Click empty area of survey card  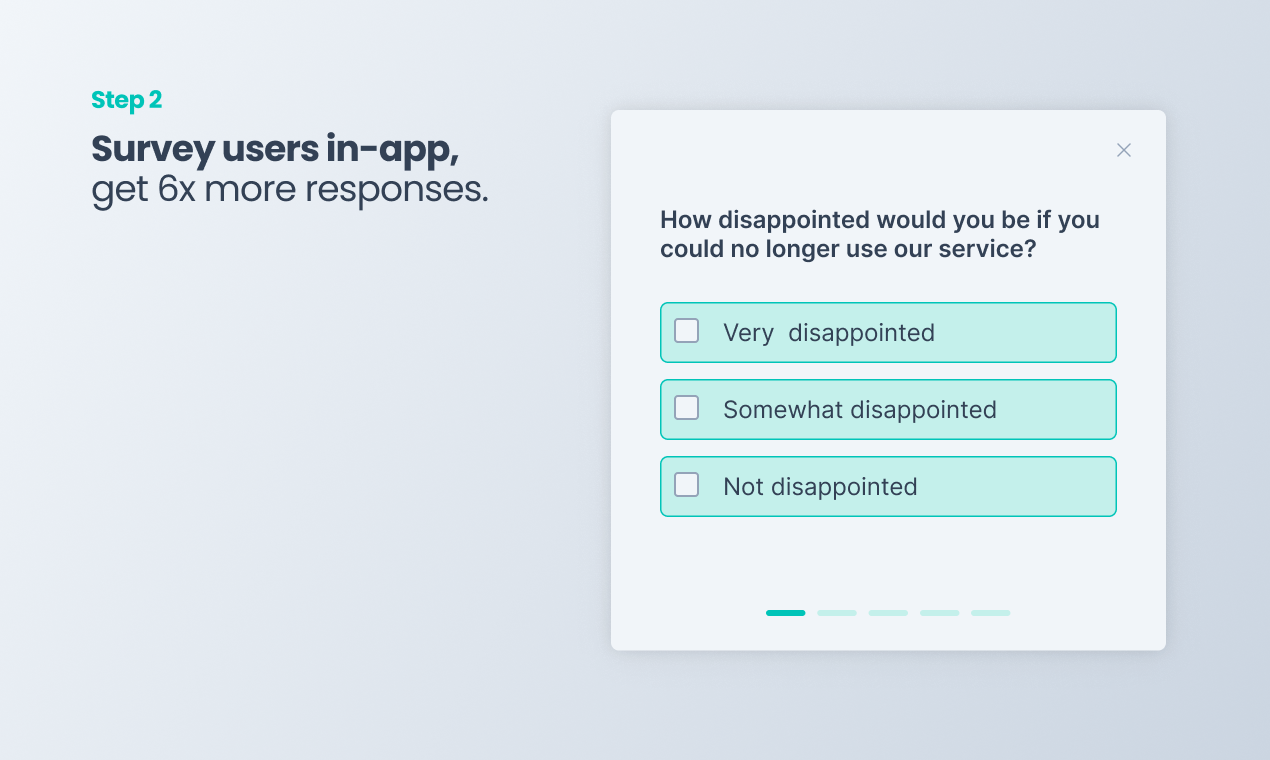pyautogui.click(x=888, y=560)
